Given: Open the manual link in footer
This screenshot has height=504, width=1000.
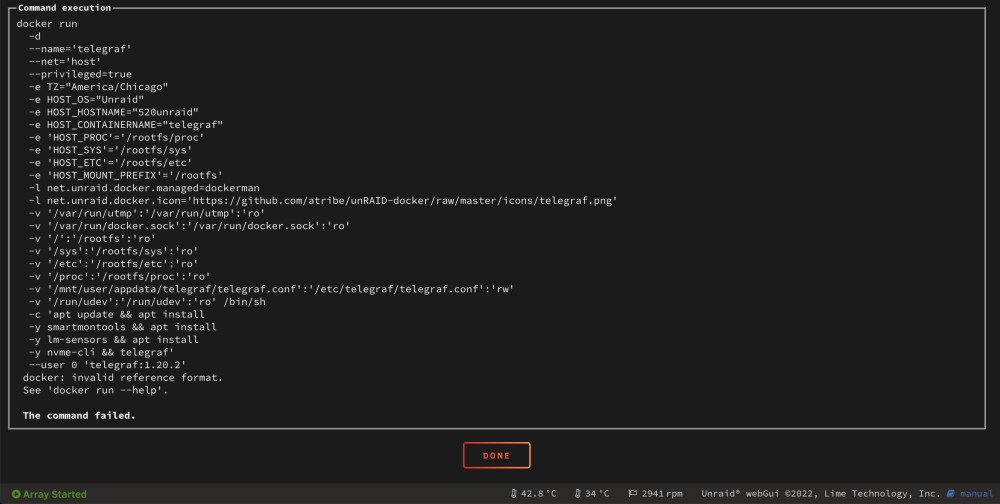Looking at the screenshot, I should tap(976, 494).
